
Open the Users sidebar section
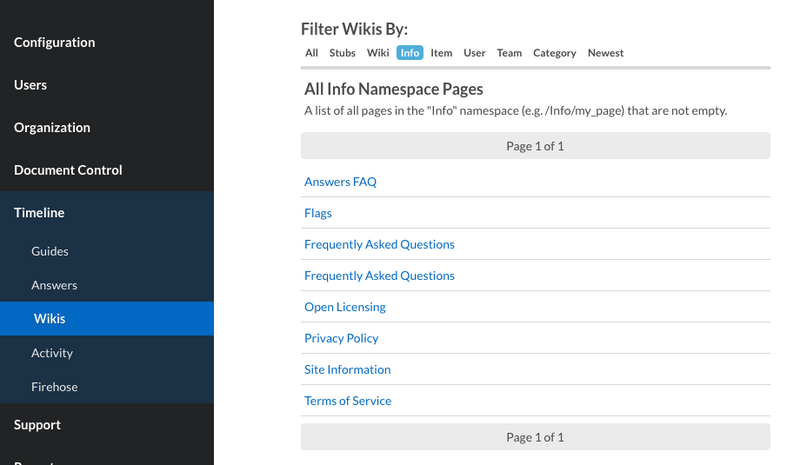coord(30,85)
